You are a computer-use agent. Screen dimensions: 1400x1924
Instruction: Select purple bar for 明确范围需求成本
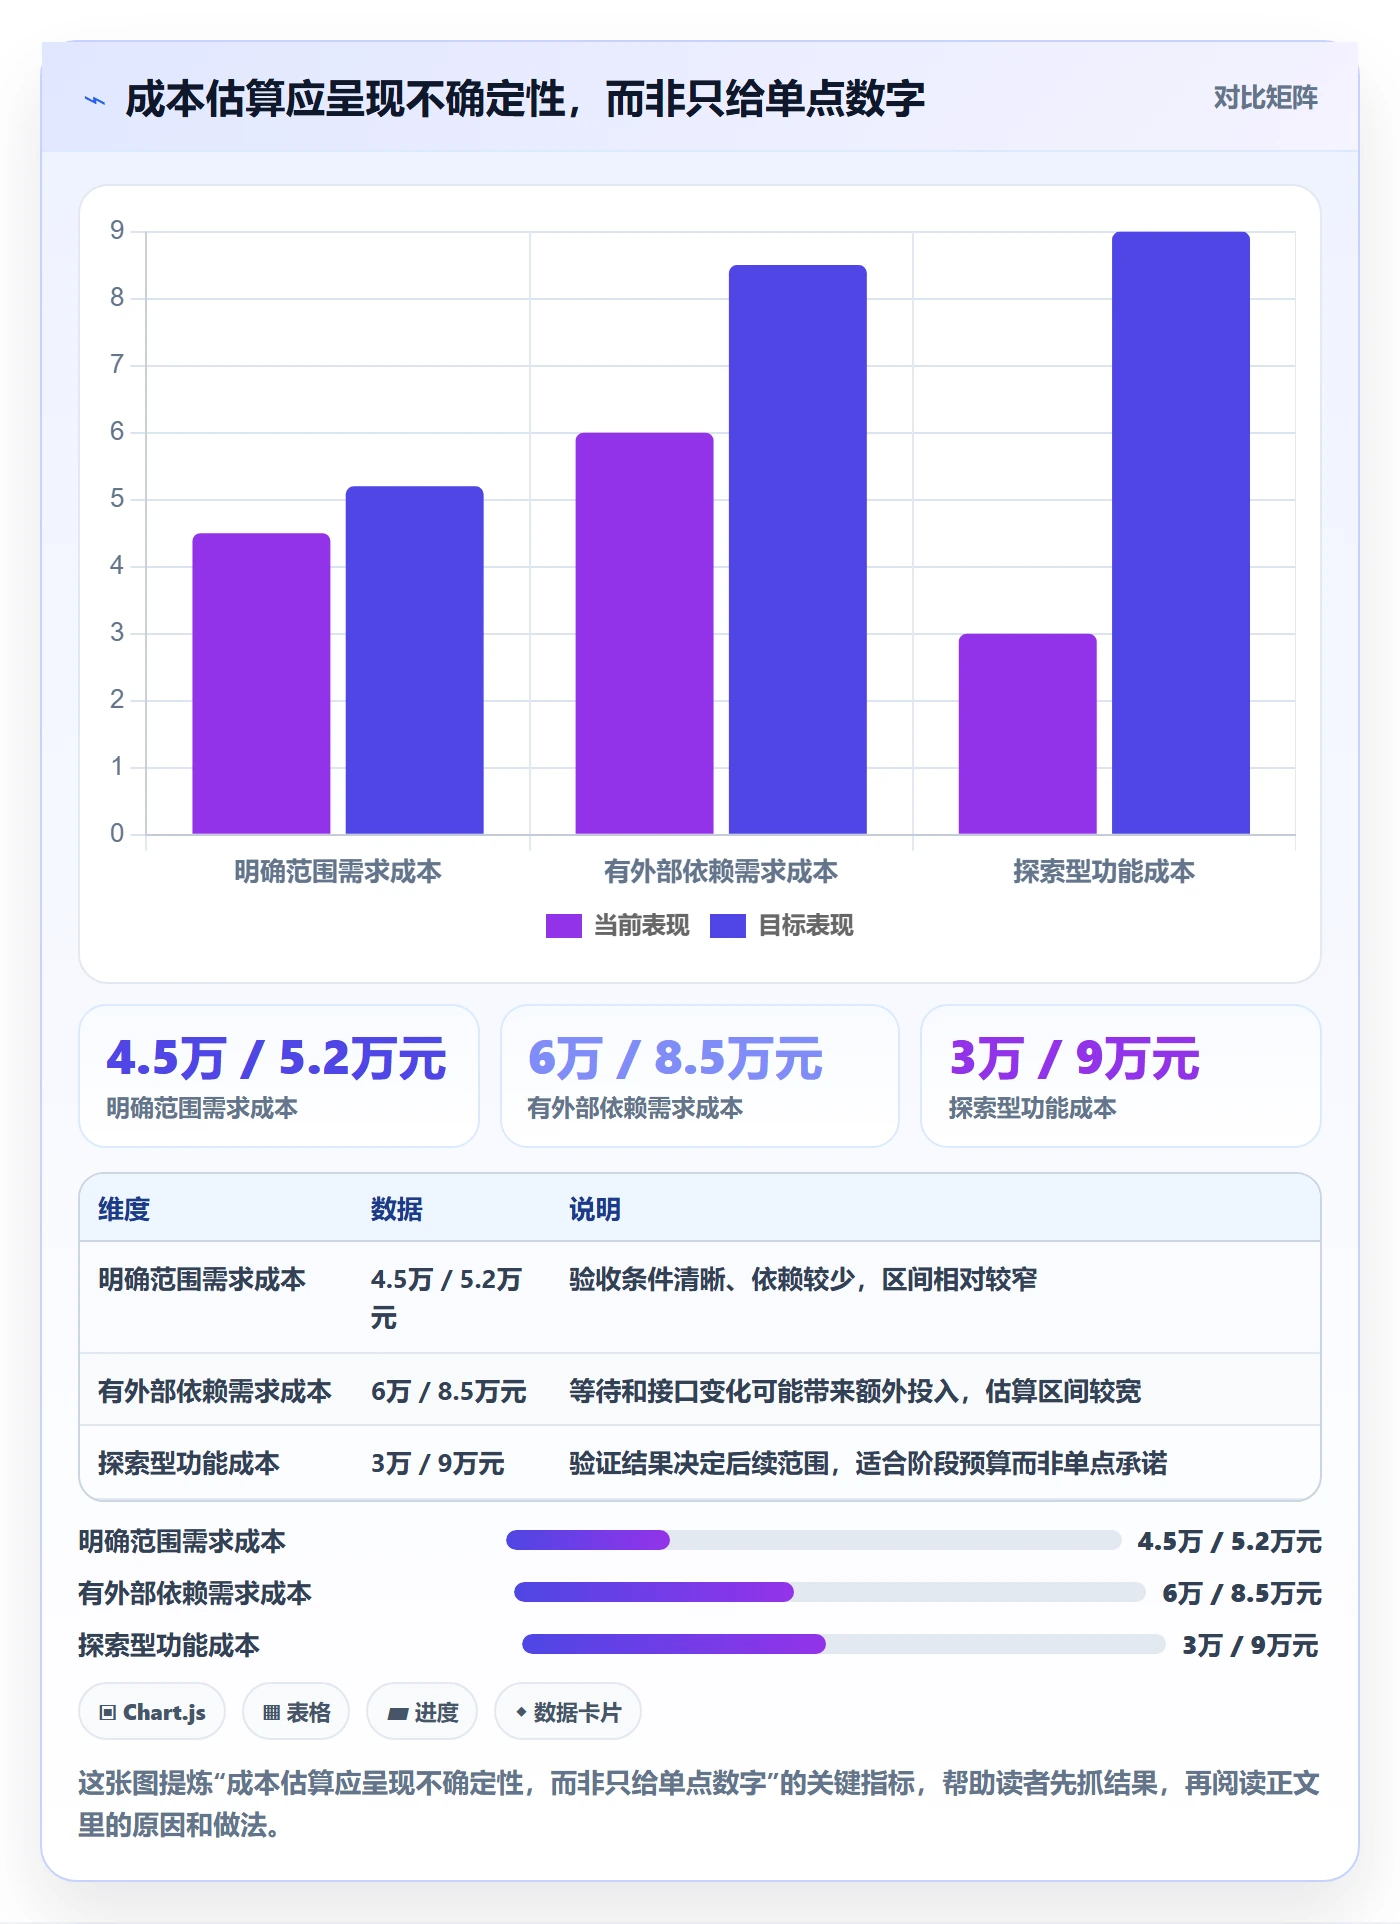coord(261,683)
